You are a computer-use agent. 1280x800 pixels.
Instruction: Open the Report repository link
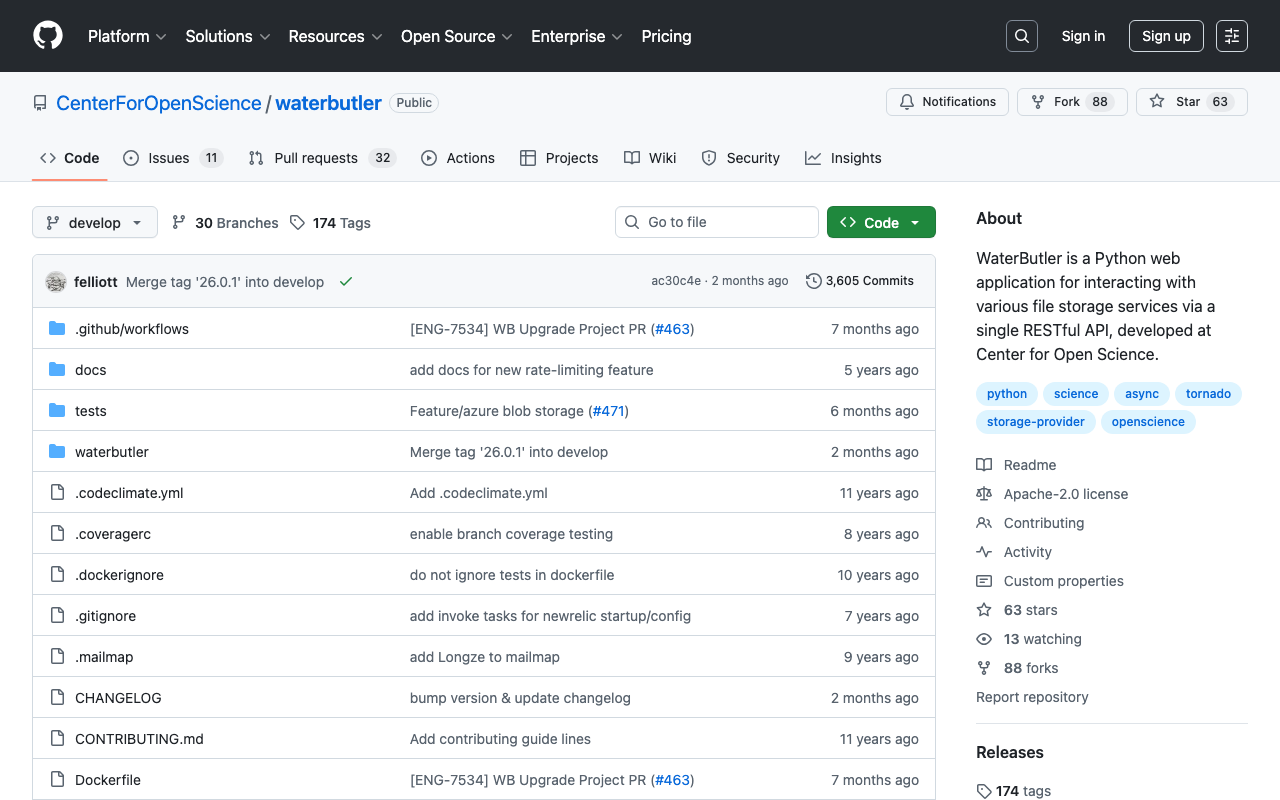tap(1032, 696)
